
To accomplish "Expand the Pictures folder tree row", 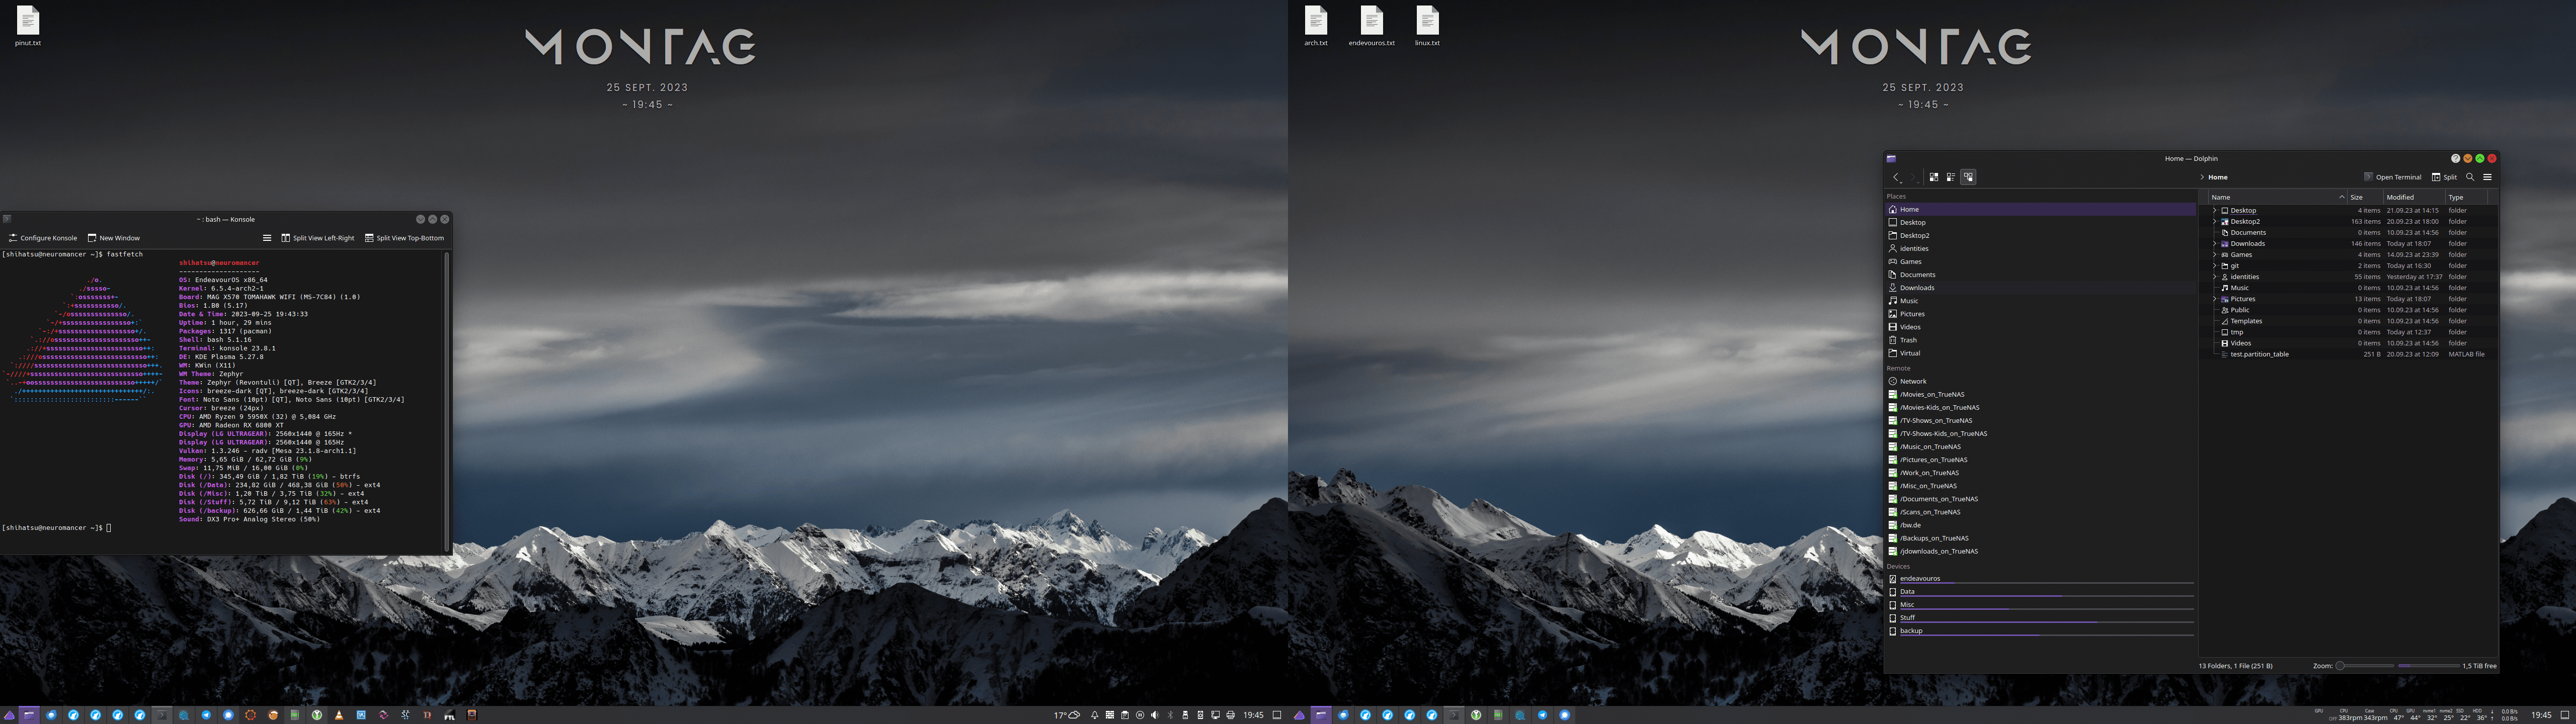I will (2214, 298).
